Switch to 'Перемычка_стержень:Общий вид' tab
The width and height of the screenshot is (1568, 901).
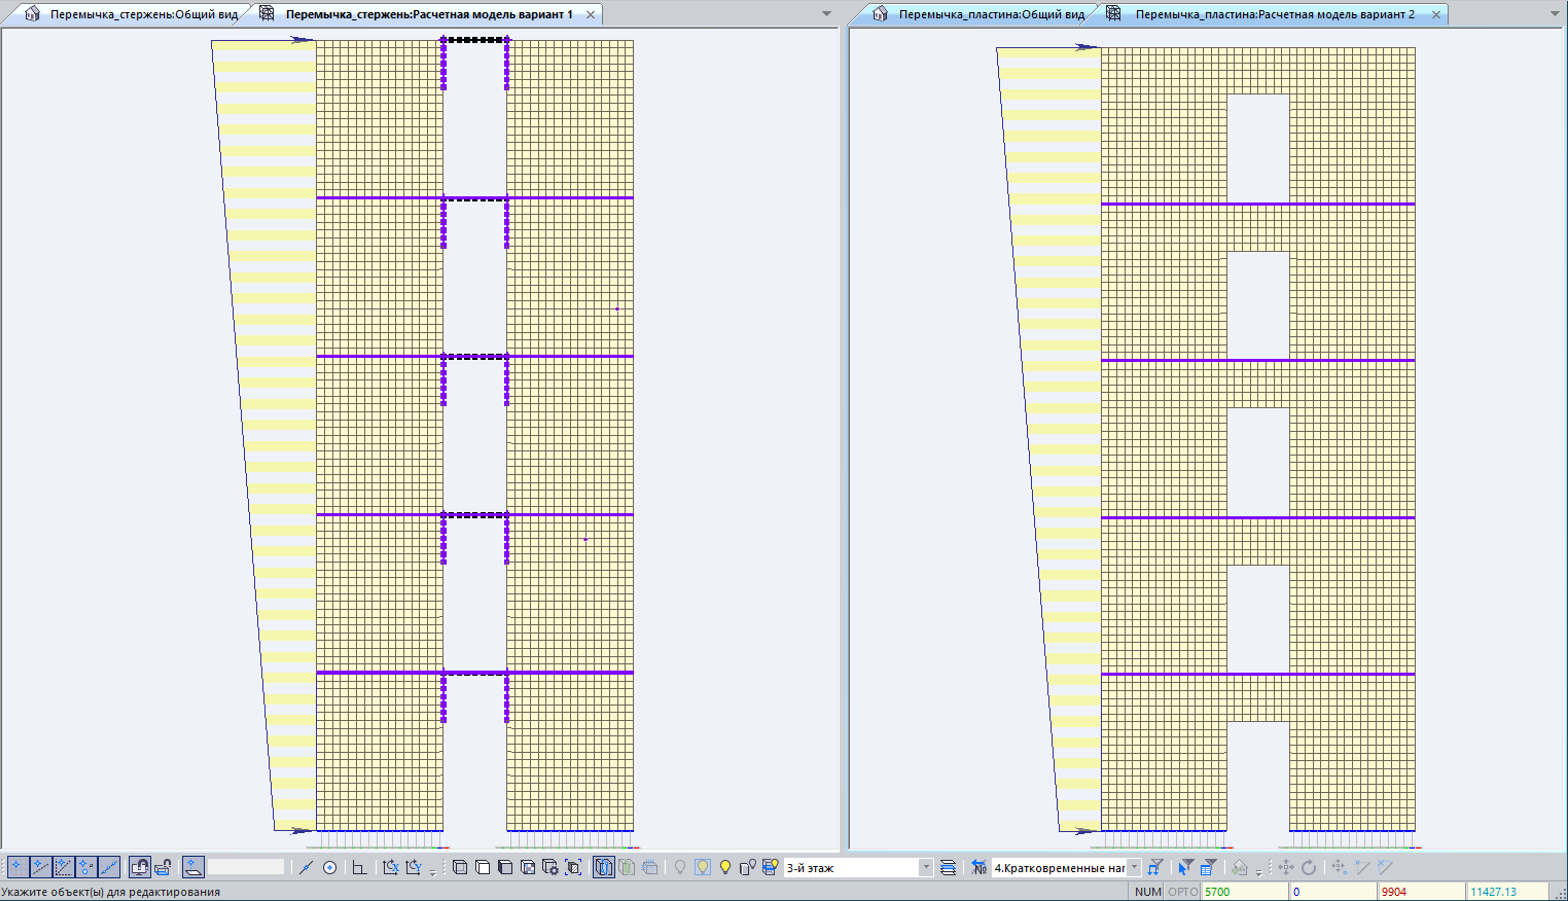[x=143, y=14]
